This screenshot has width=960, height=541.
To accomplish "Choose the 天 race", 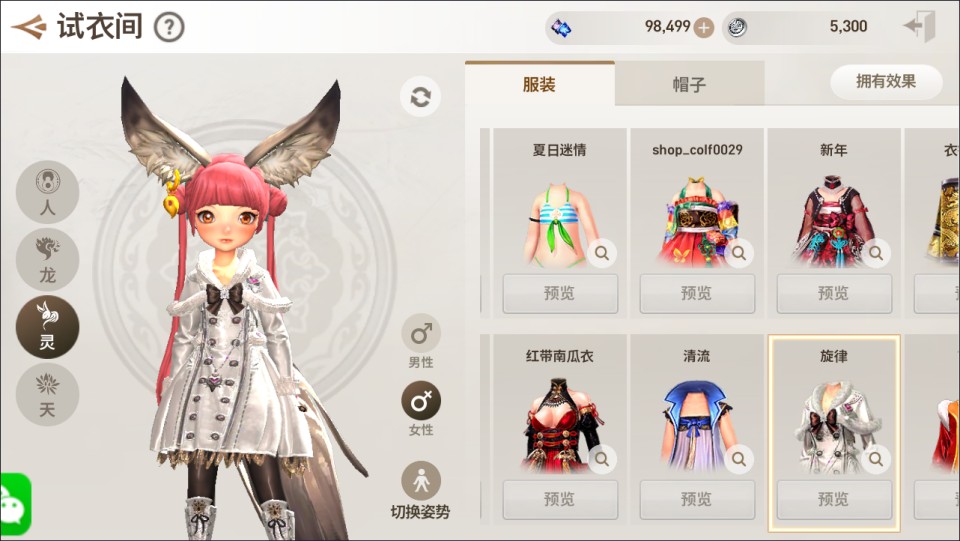I will click(47, 394).
